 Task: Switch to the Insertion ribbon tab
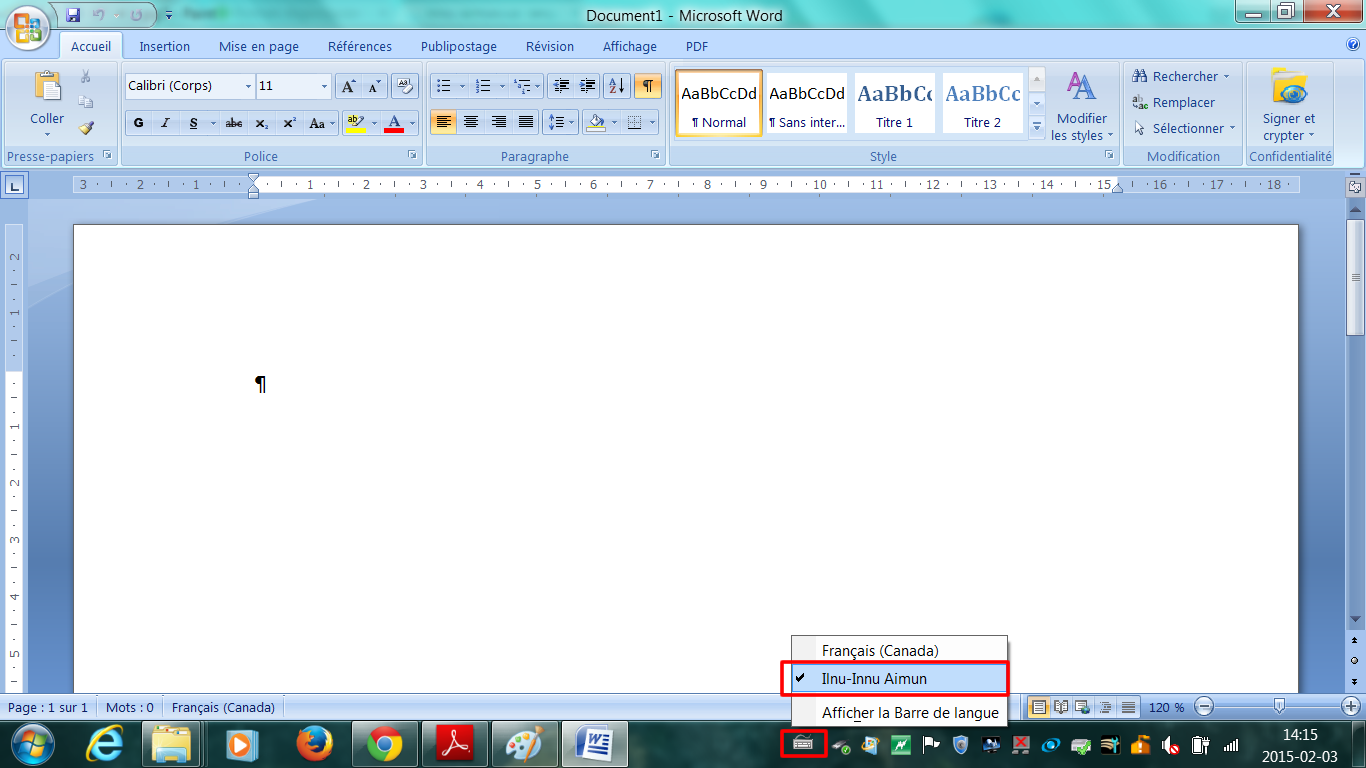(164, 46)
